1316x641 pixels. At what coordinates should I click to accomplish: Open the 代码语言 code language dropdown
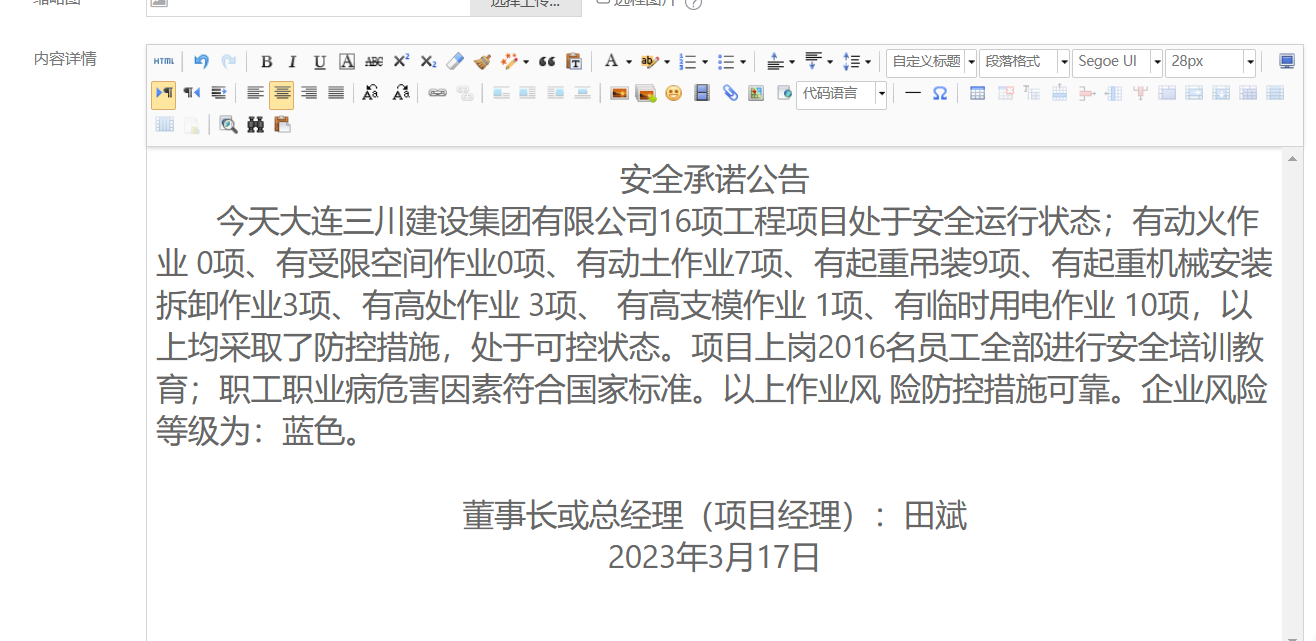842,93
